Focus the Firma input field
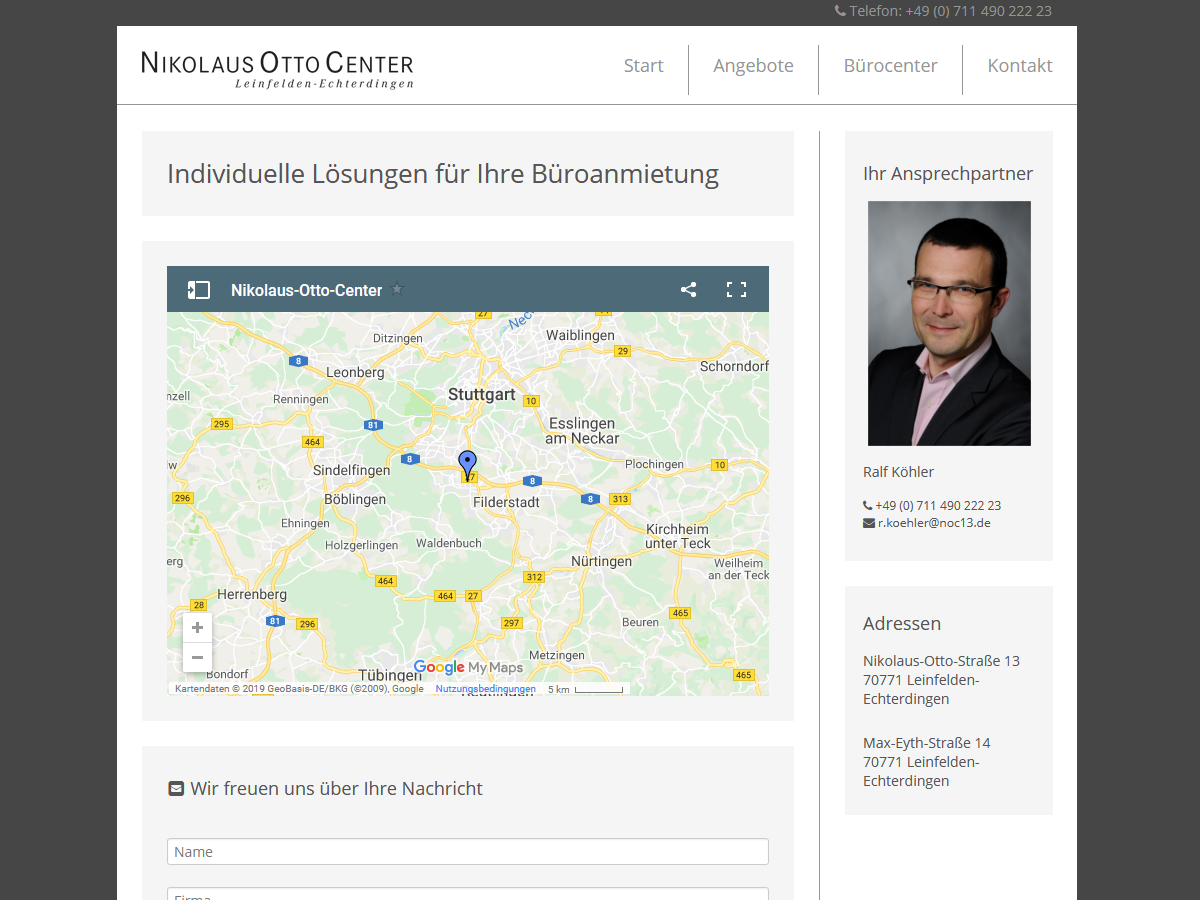Image resolution: width=1200 pixels, height=900 pixels. 468,894
